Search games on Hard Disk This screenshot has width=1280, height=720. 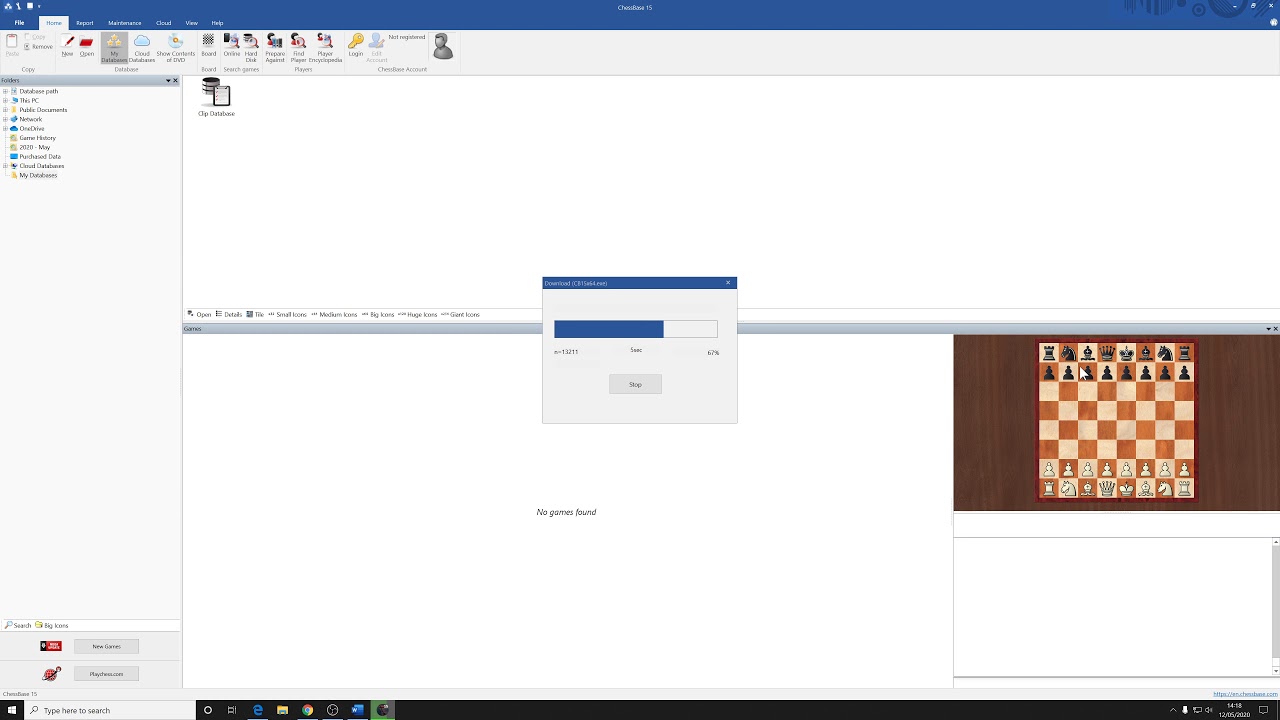[x=251, y=48]
